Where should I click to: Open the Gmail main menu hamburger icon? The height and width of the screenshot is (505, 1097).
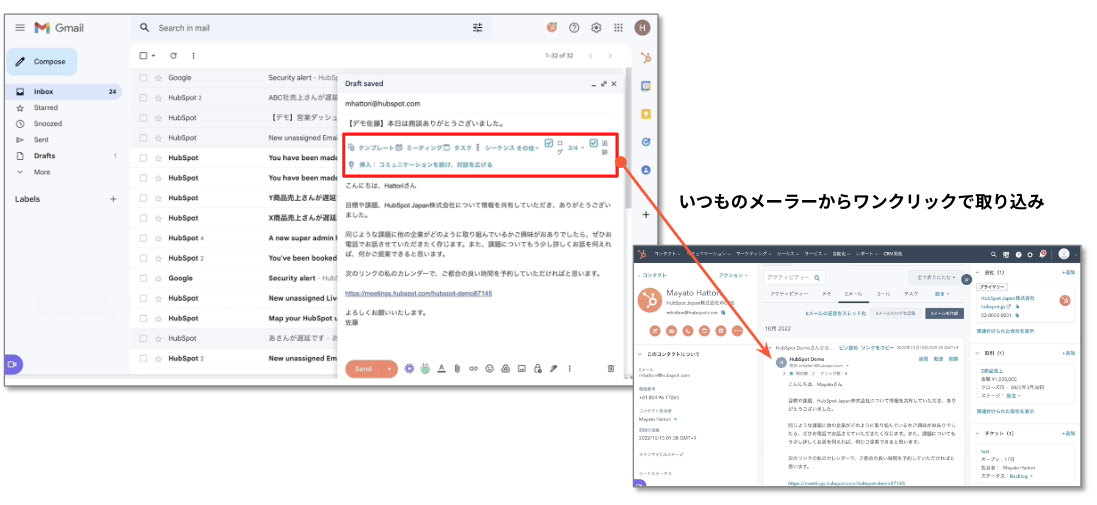20,28
